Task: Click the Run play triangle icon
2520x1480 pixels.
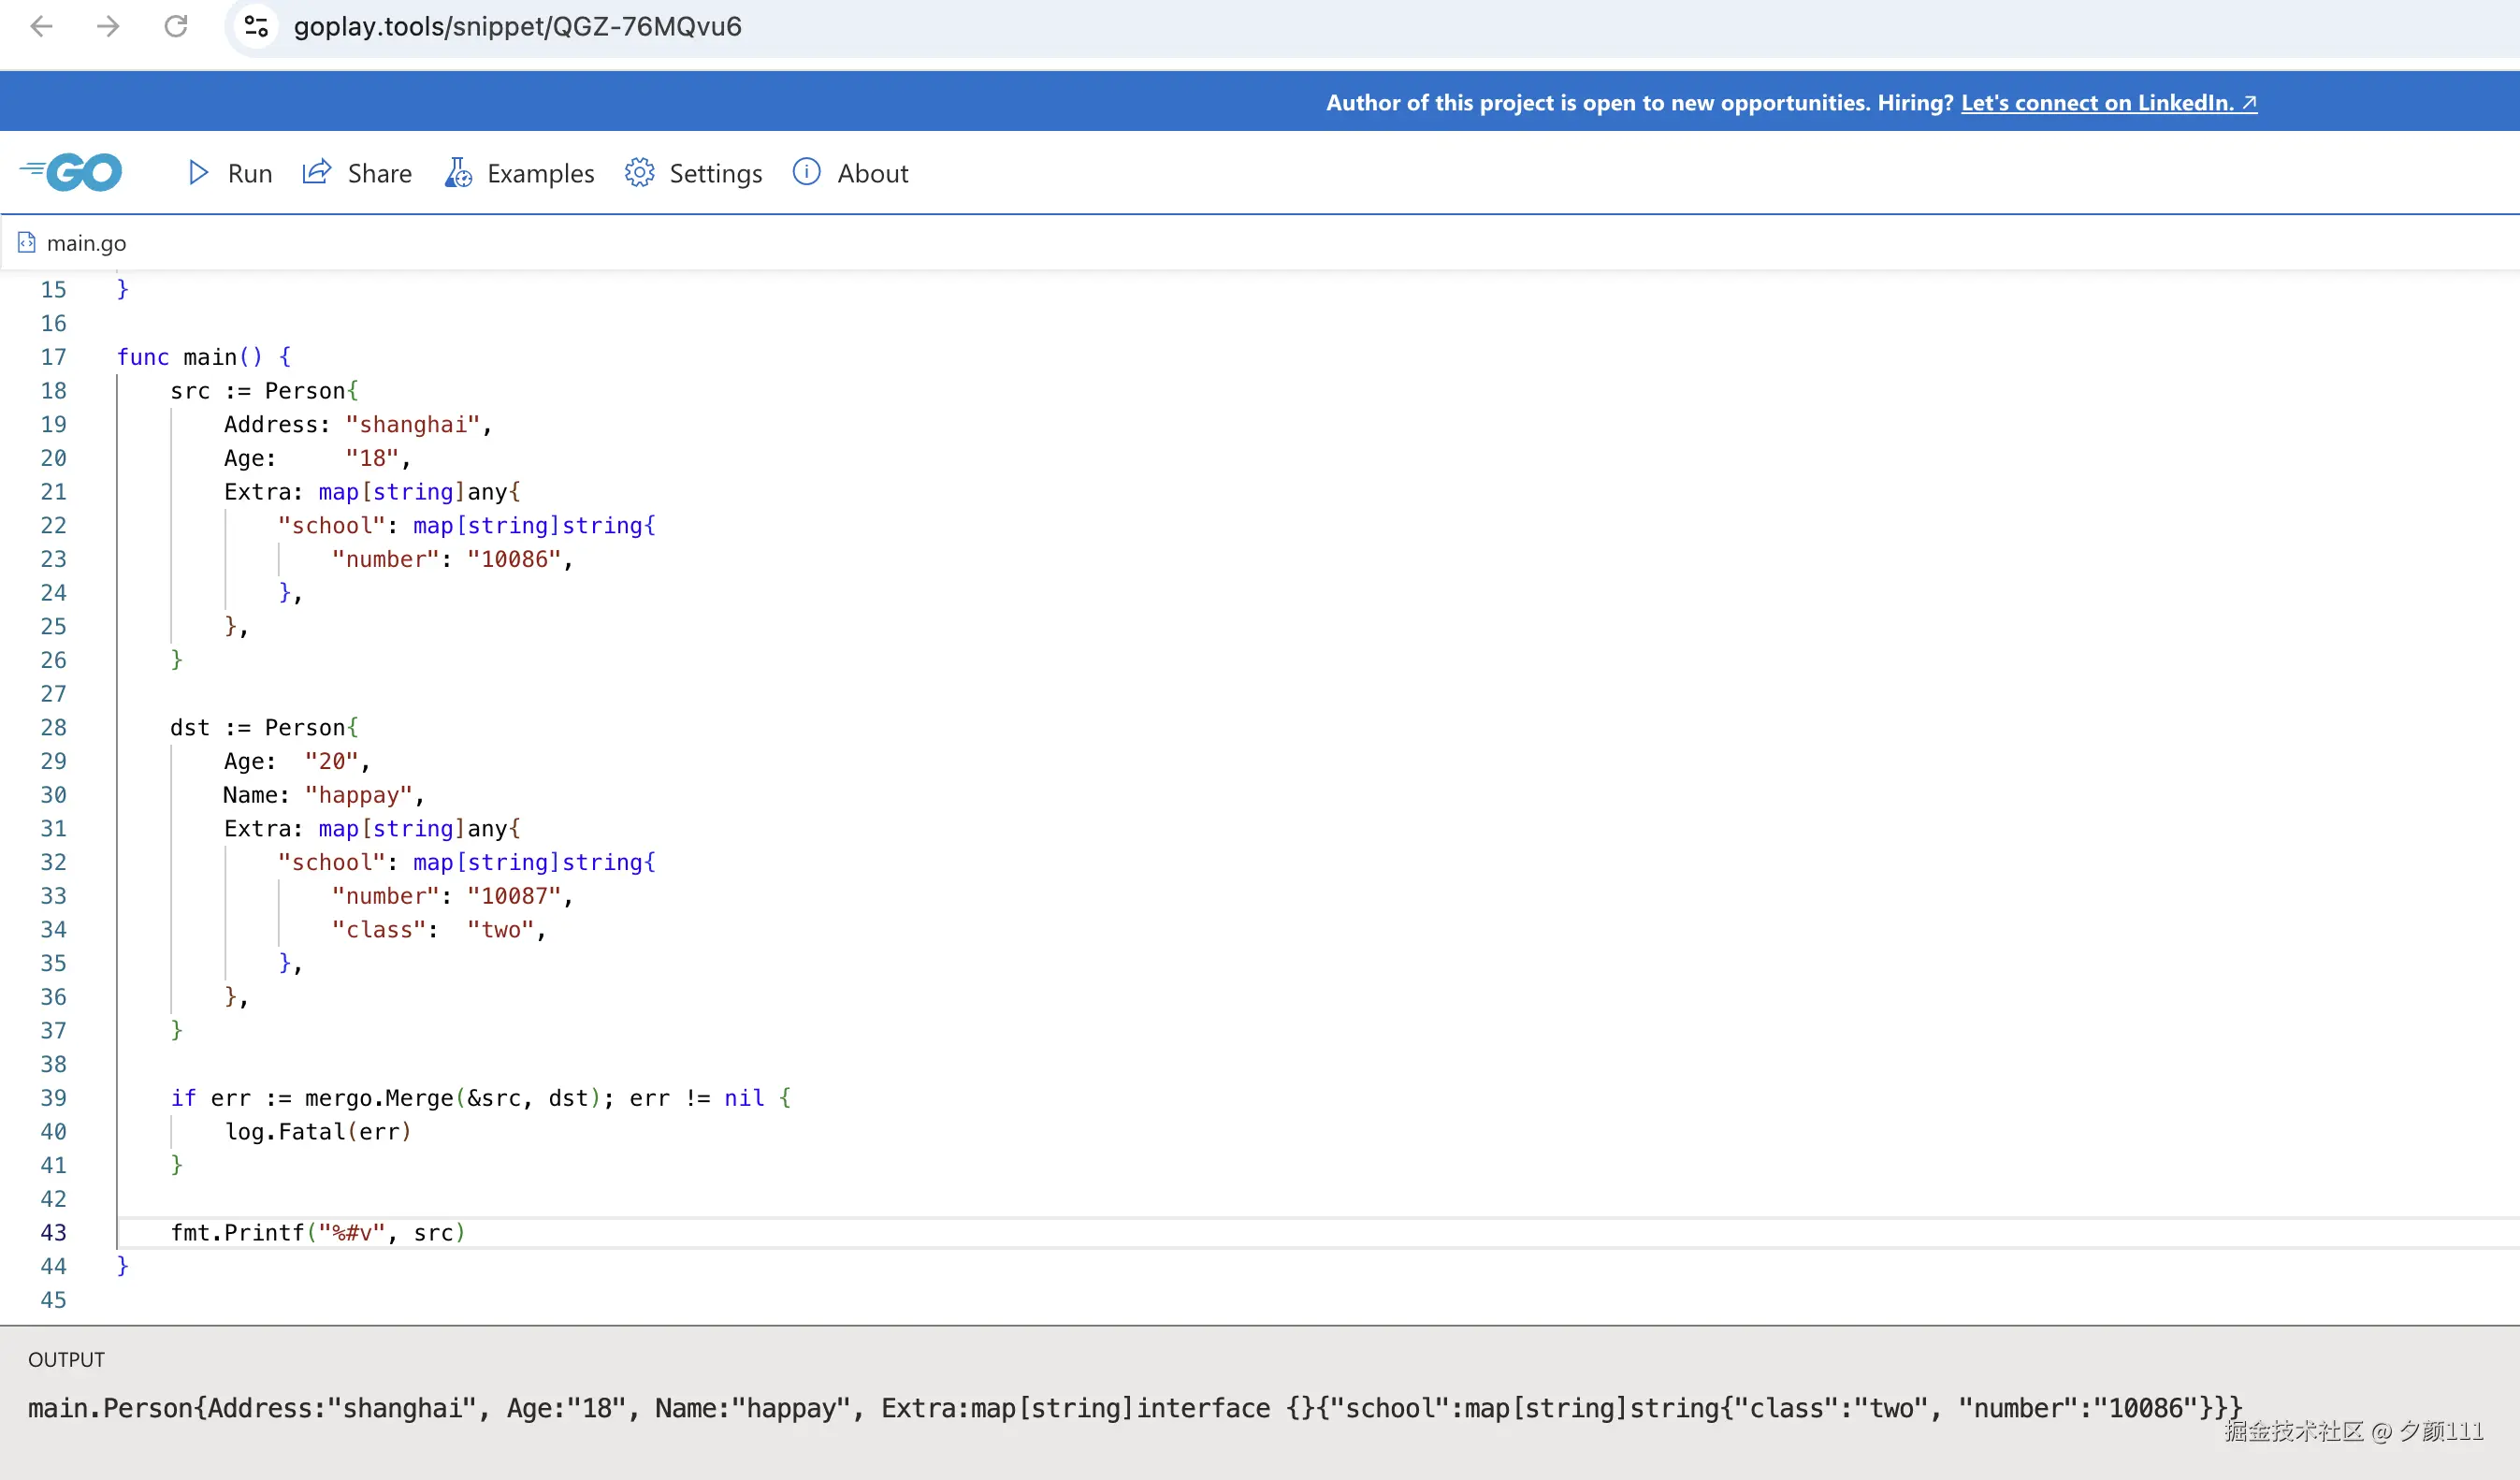Action: coord(198,173)
